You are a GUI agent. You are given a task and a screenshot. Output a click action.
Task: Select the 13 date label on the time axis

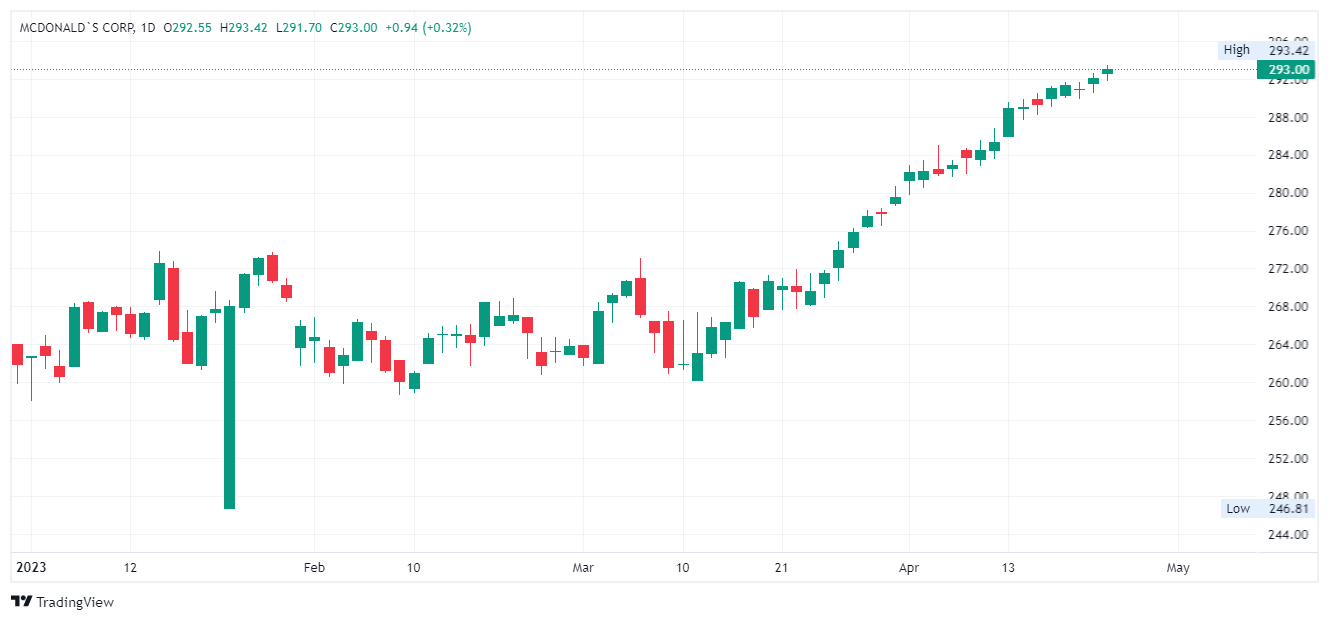[1008, 568]
